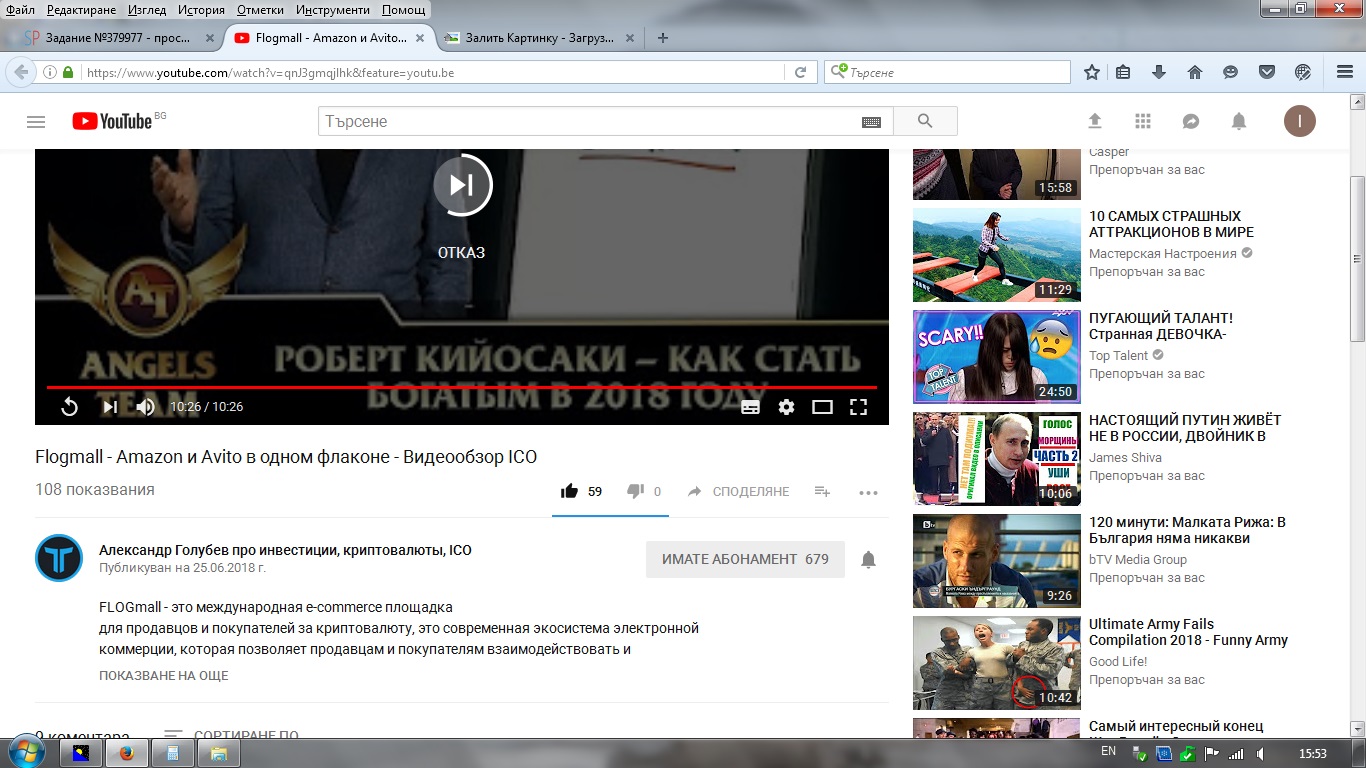Expand description with ПОКАЗВАНЕ НА ОЩЕ
The height and width of the screenshot is (768, 1366).
[164, 676]
